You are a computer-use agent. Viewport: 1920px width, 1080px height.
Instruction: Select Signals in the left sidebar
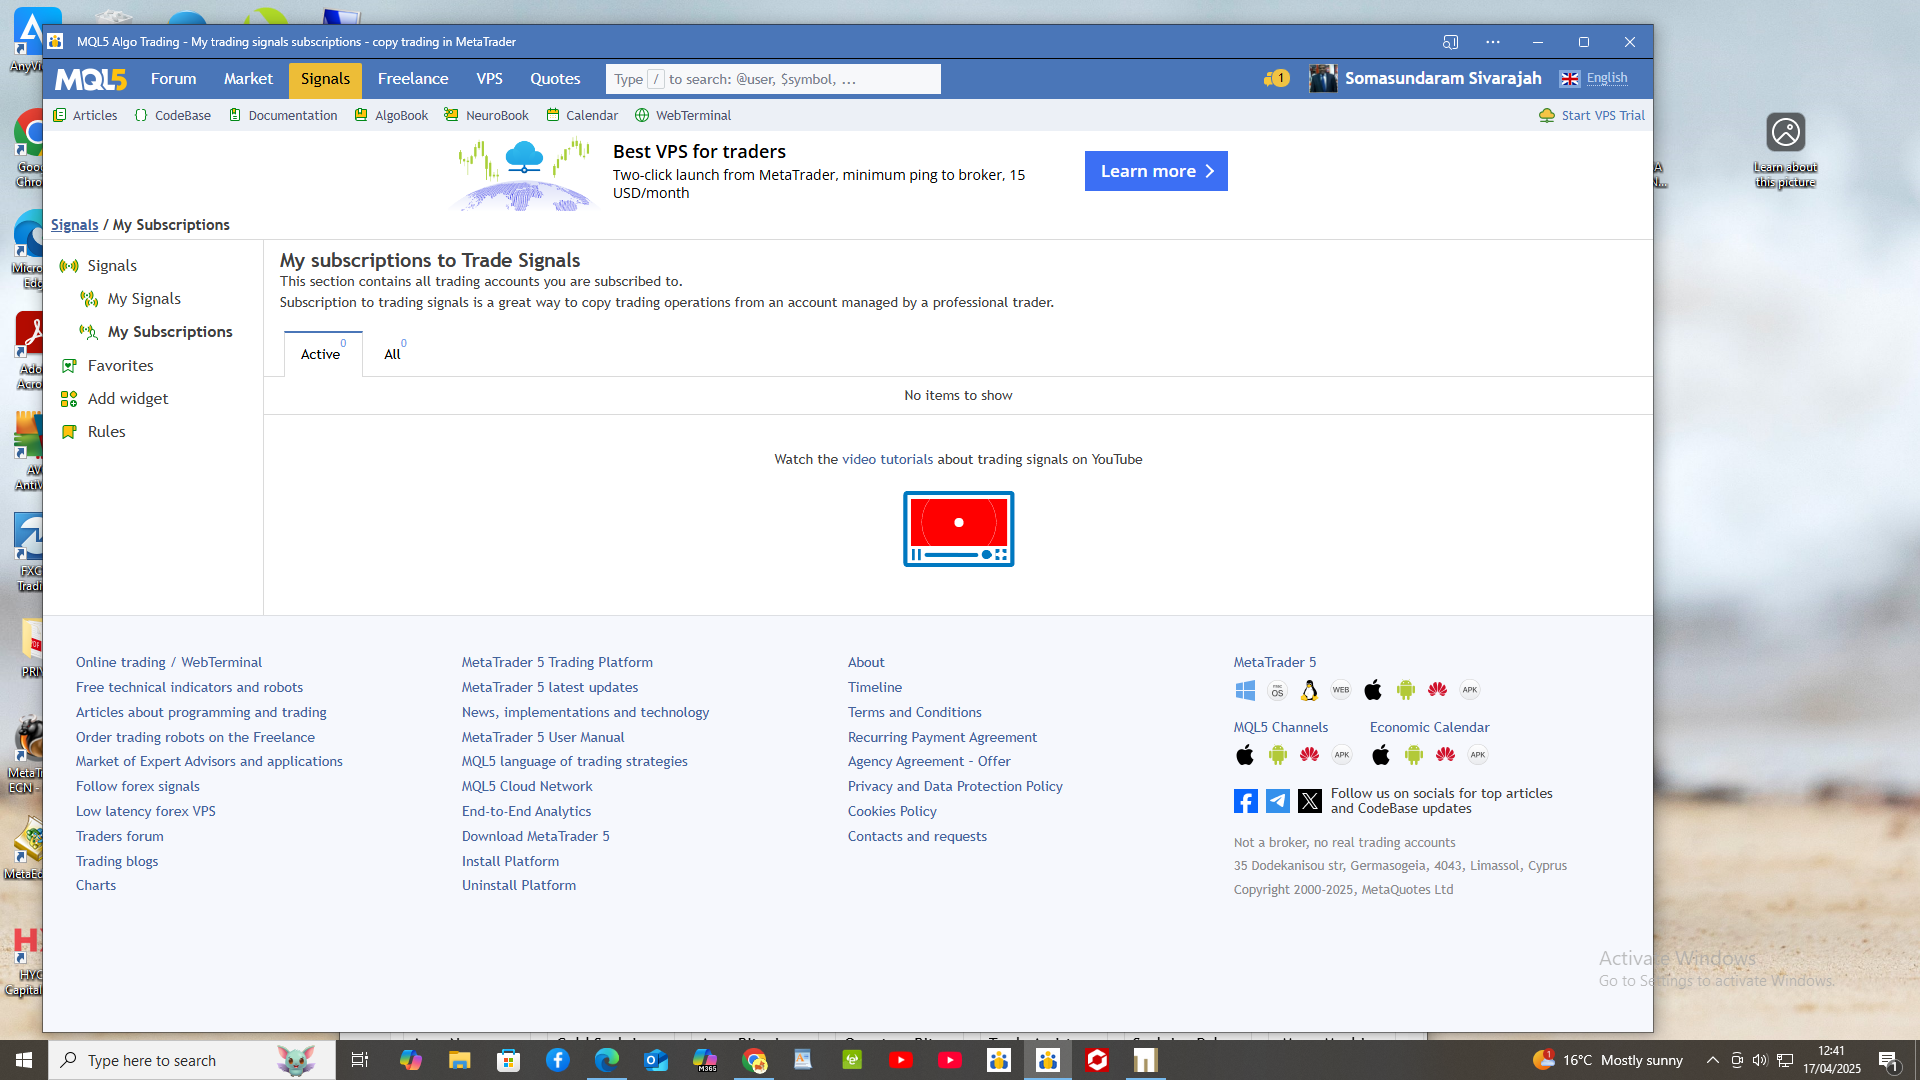(112, 266)
